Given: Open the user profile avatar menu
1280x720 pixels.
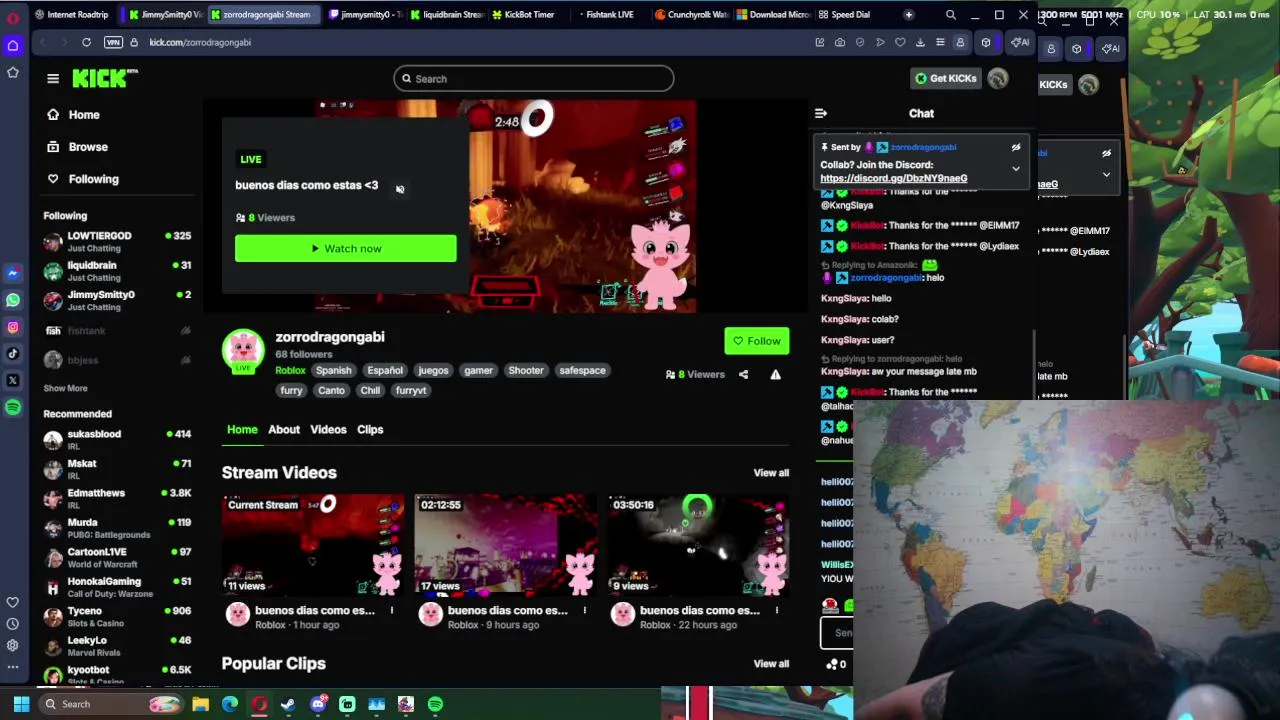Looking at the screenshot, I should 998,79.
